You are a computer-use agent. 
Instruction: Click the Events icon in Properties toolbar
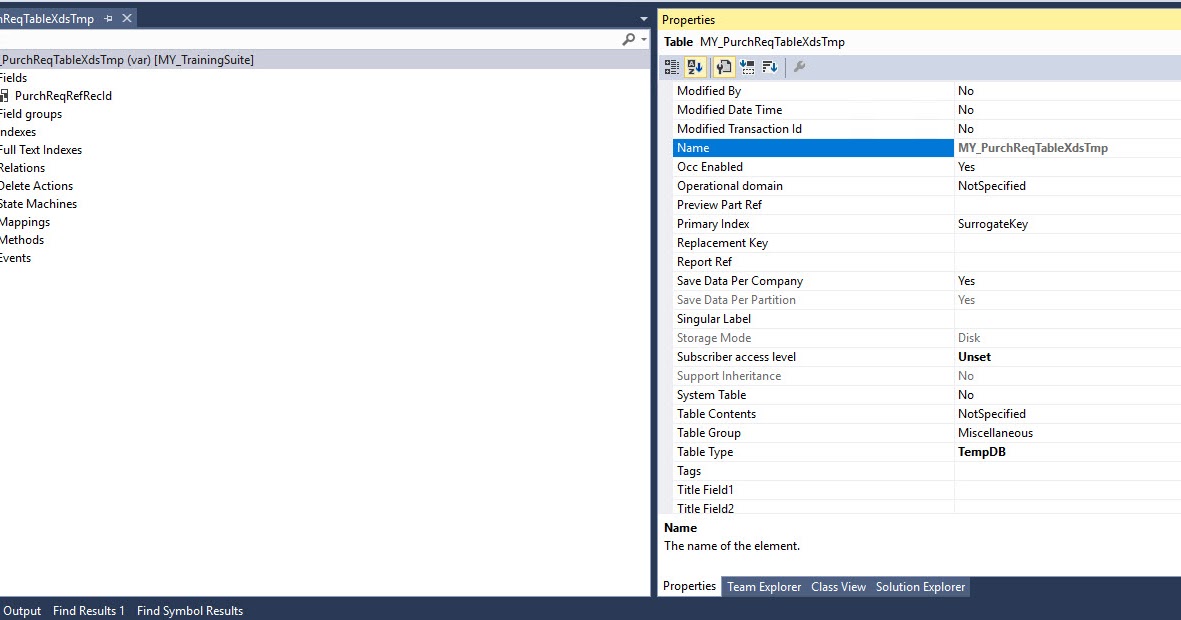click(x=746, y=66)
